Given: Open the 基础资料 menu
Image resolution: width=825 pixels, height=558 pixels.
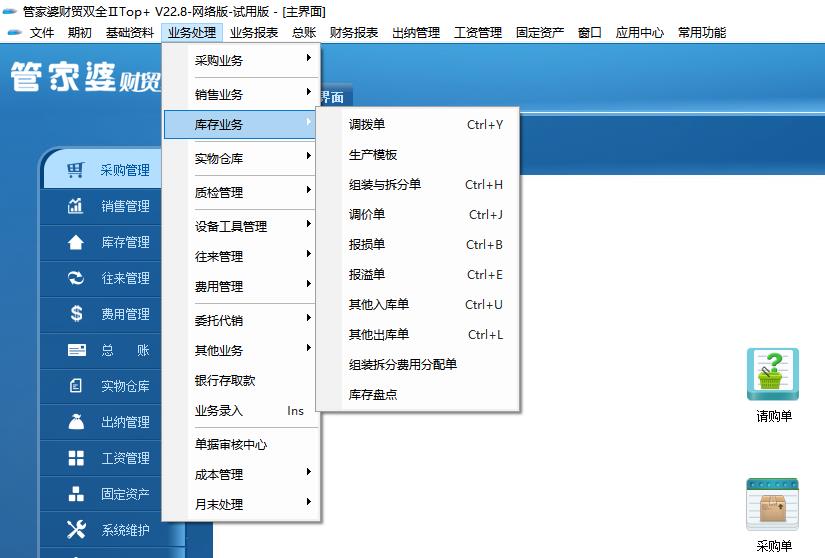Looking at the screenshot, I should (x=129, y=33).
